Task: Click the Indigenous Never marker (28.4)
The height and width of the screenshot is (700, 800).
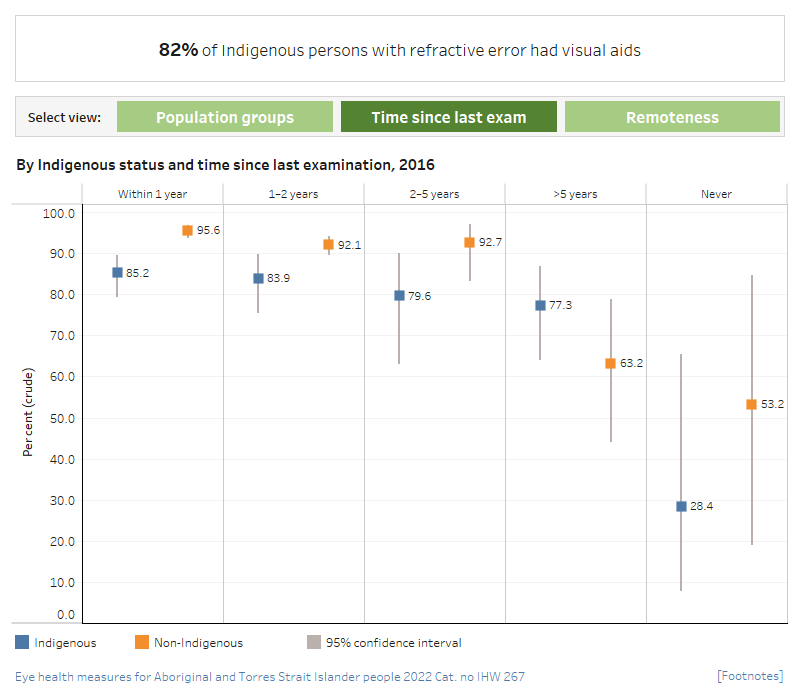Action: click(x=681, y=506)
